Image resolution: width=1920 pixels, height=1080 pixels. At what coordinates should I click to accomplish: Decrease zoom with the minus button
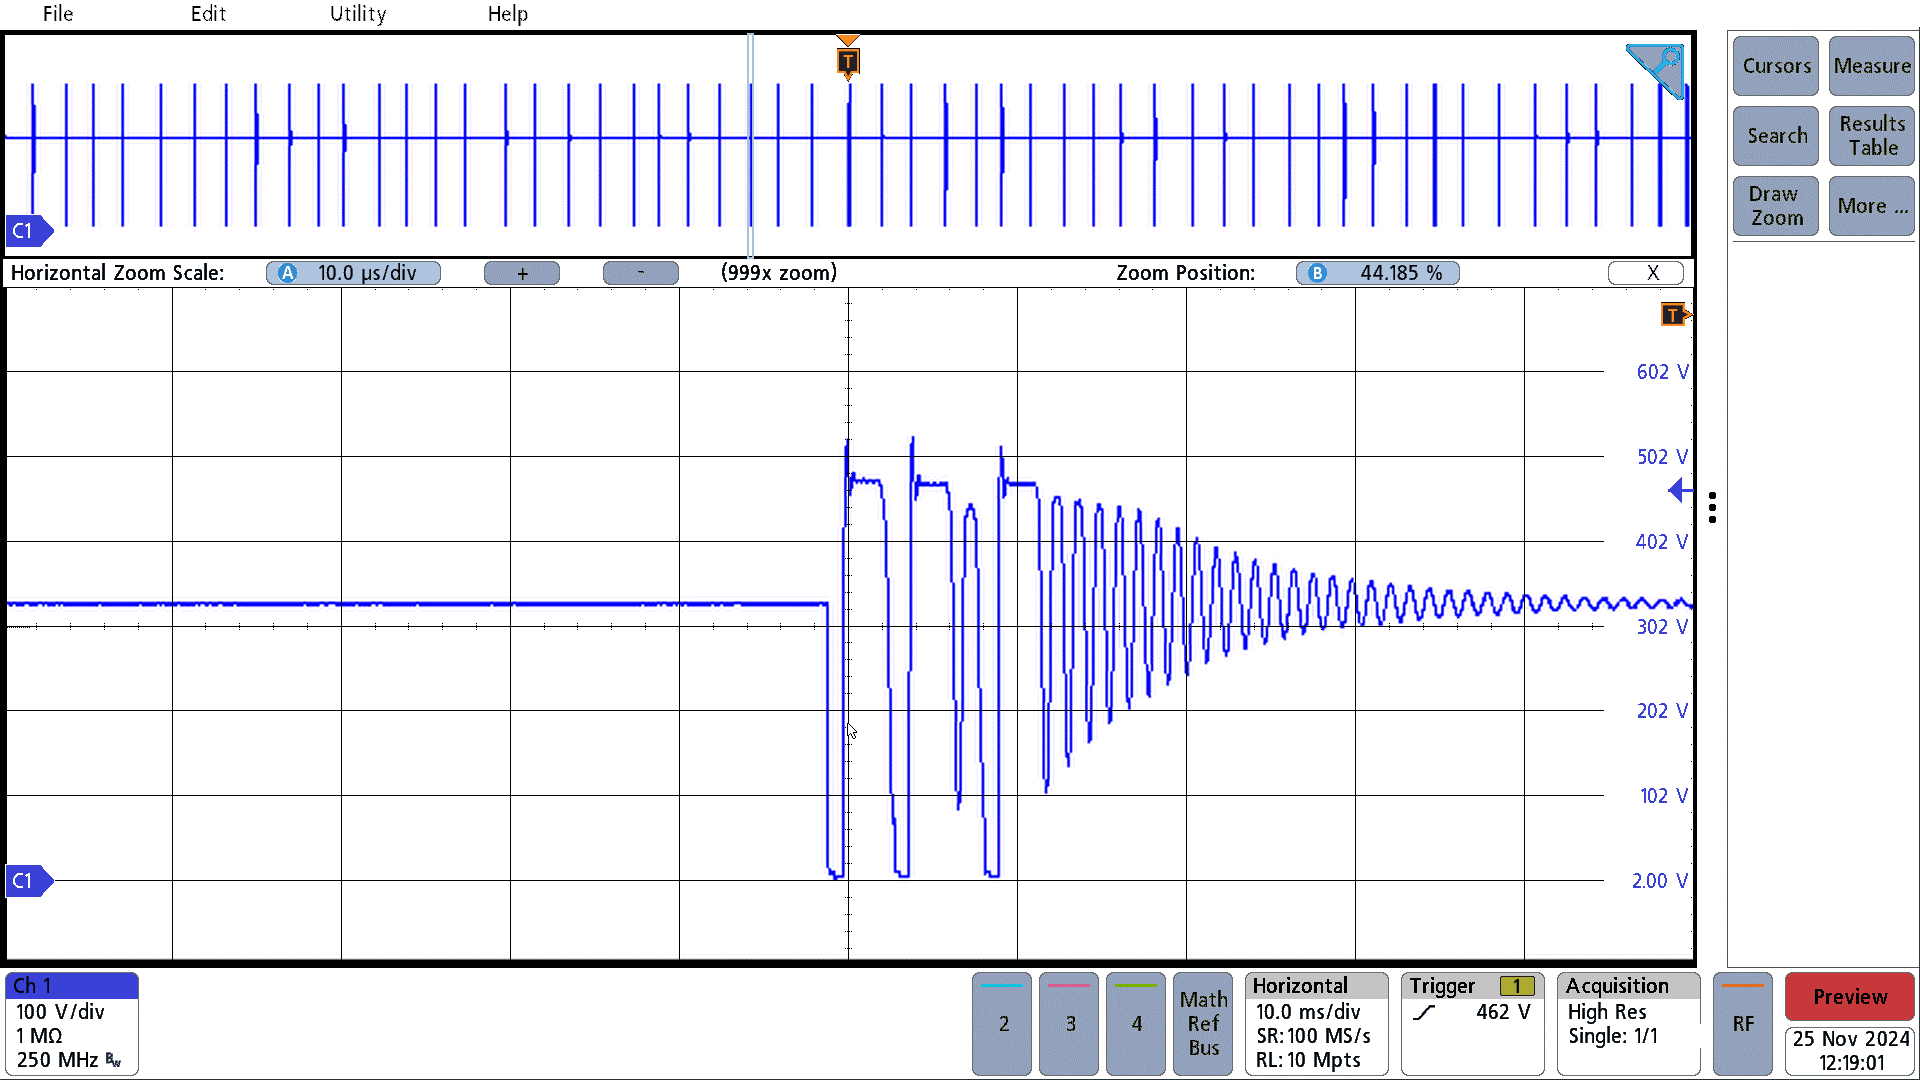point(641,273)
